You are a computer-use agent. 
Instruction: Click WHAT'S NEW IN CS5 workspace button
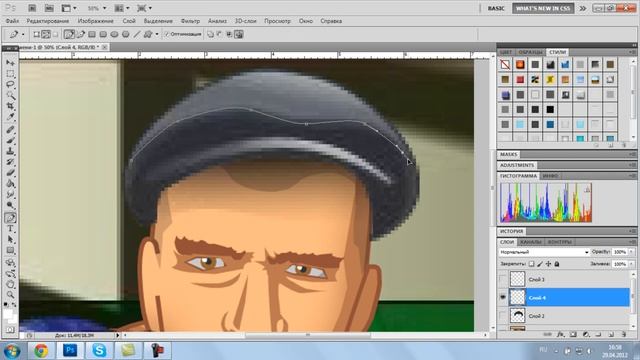pyautogui.click(x=543, y=8)
